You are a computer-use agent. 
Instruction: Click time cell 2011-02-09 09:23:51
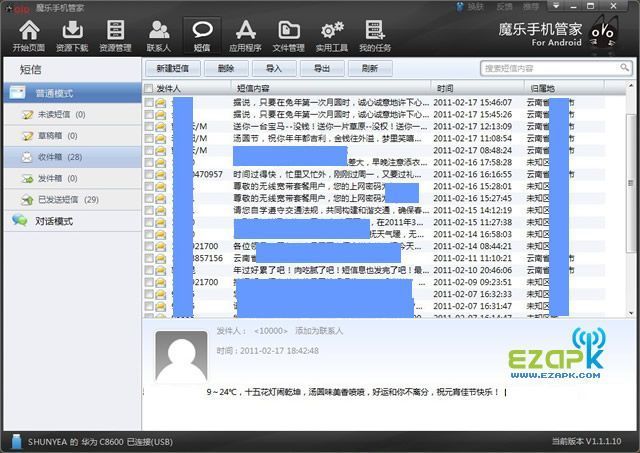pos(472,282)
